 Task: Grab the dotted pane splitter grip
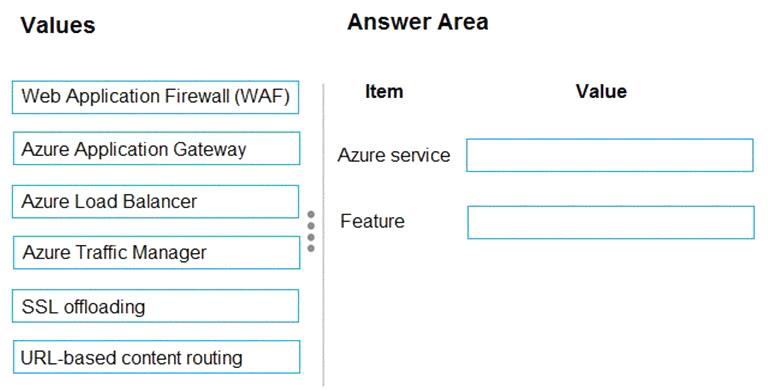(x=311, y=231)
